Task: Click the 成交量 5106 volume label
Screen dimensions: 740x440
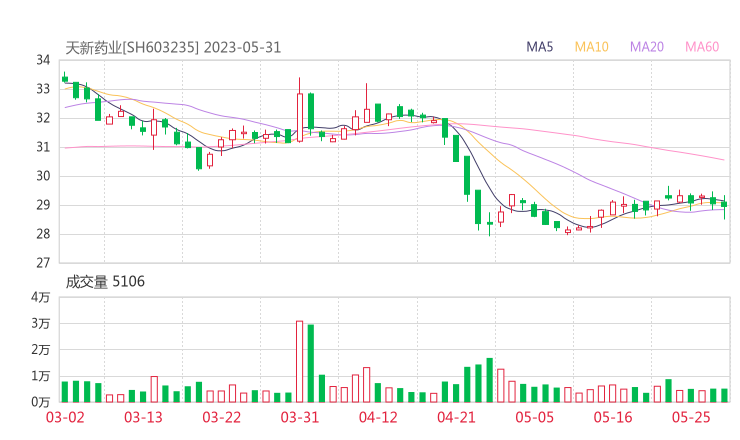Action: pyautogui.click(x=105, y=282)
